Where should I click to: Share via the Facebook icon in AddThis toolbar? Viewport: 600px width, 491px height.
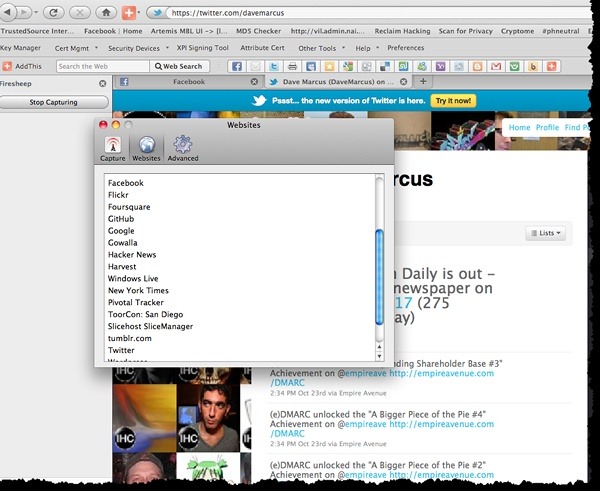[237, 66]
